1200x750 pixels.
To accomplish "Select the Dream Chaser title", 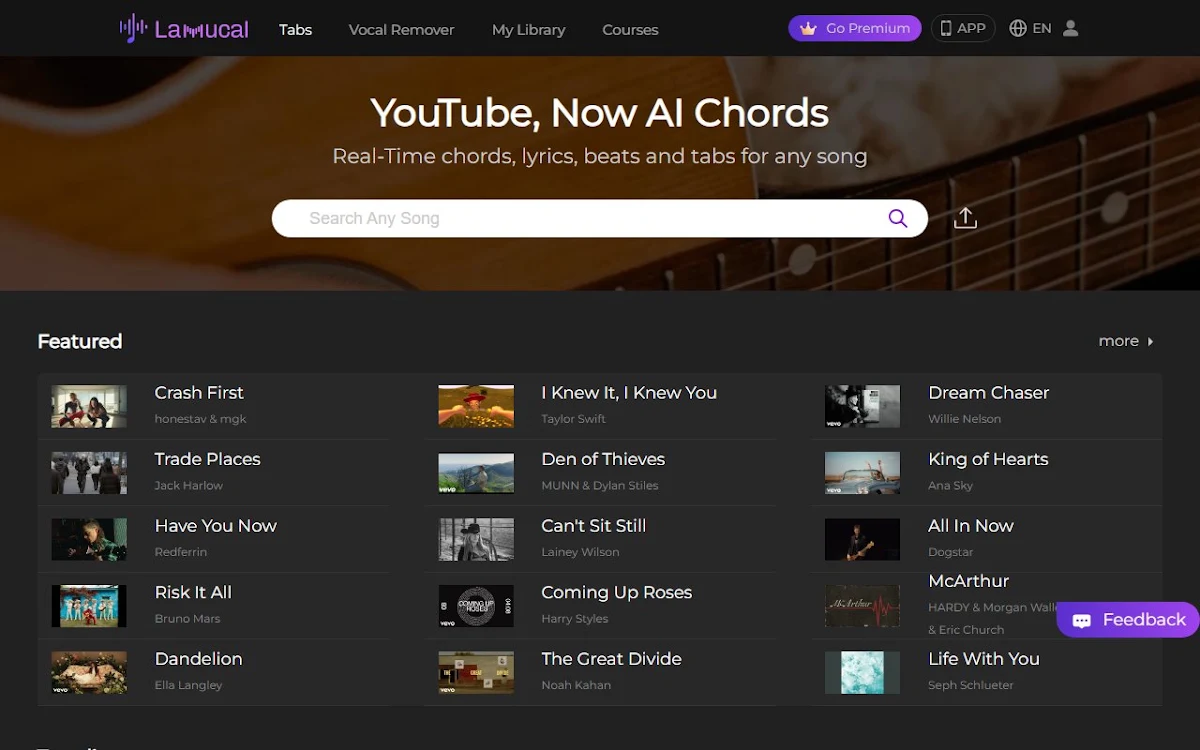I will tap(988, 393).
